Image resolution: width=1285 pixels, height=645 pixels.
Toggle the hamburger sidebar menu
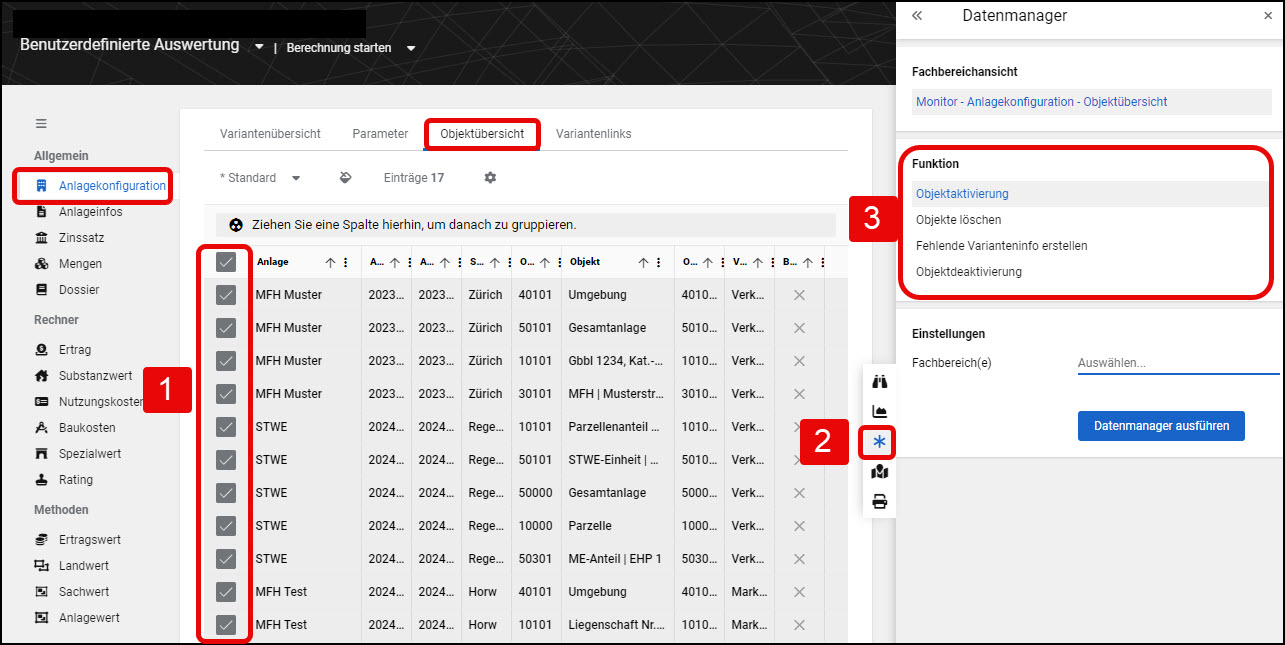point(41,124)
